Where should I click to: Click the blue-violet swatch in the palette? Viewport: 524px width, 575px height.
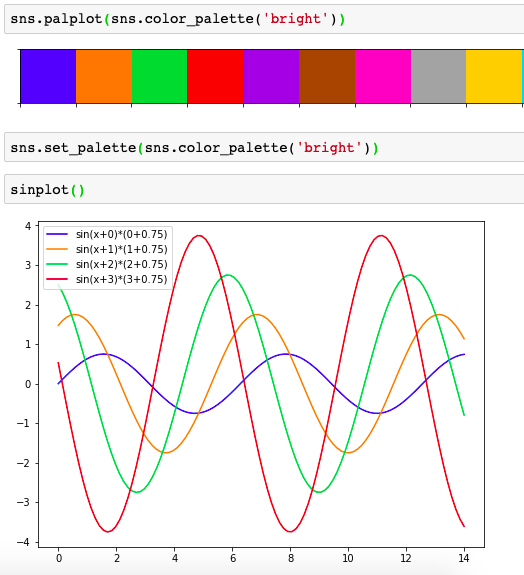click(48, 76)
